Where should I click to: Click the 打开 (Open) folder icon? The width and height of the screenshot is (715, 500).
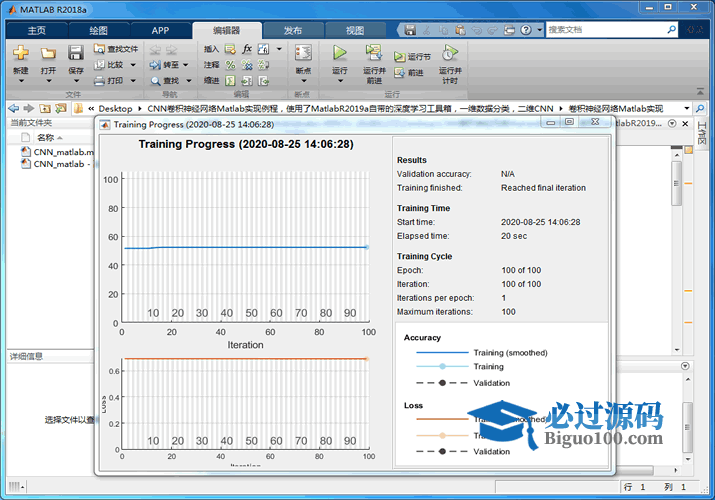point(48,53)
